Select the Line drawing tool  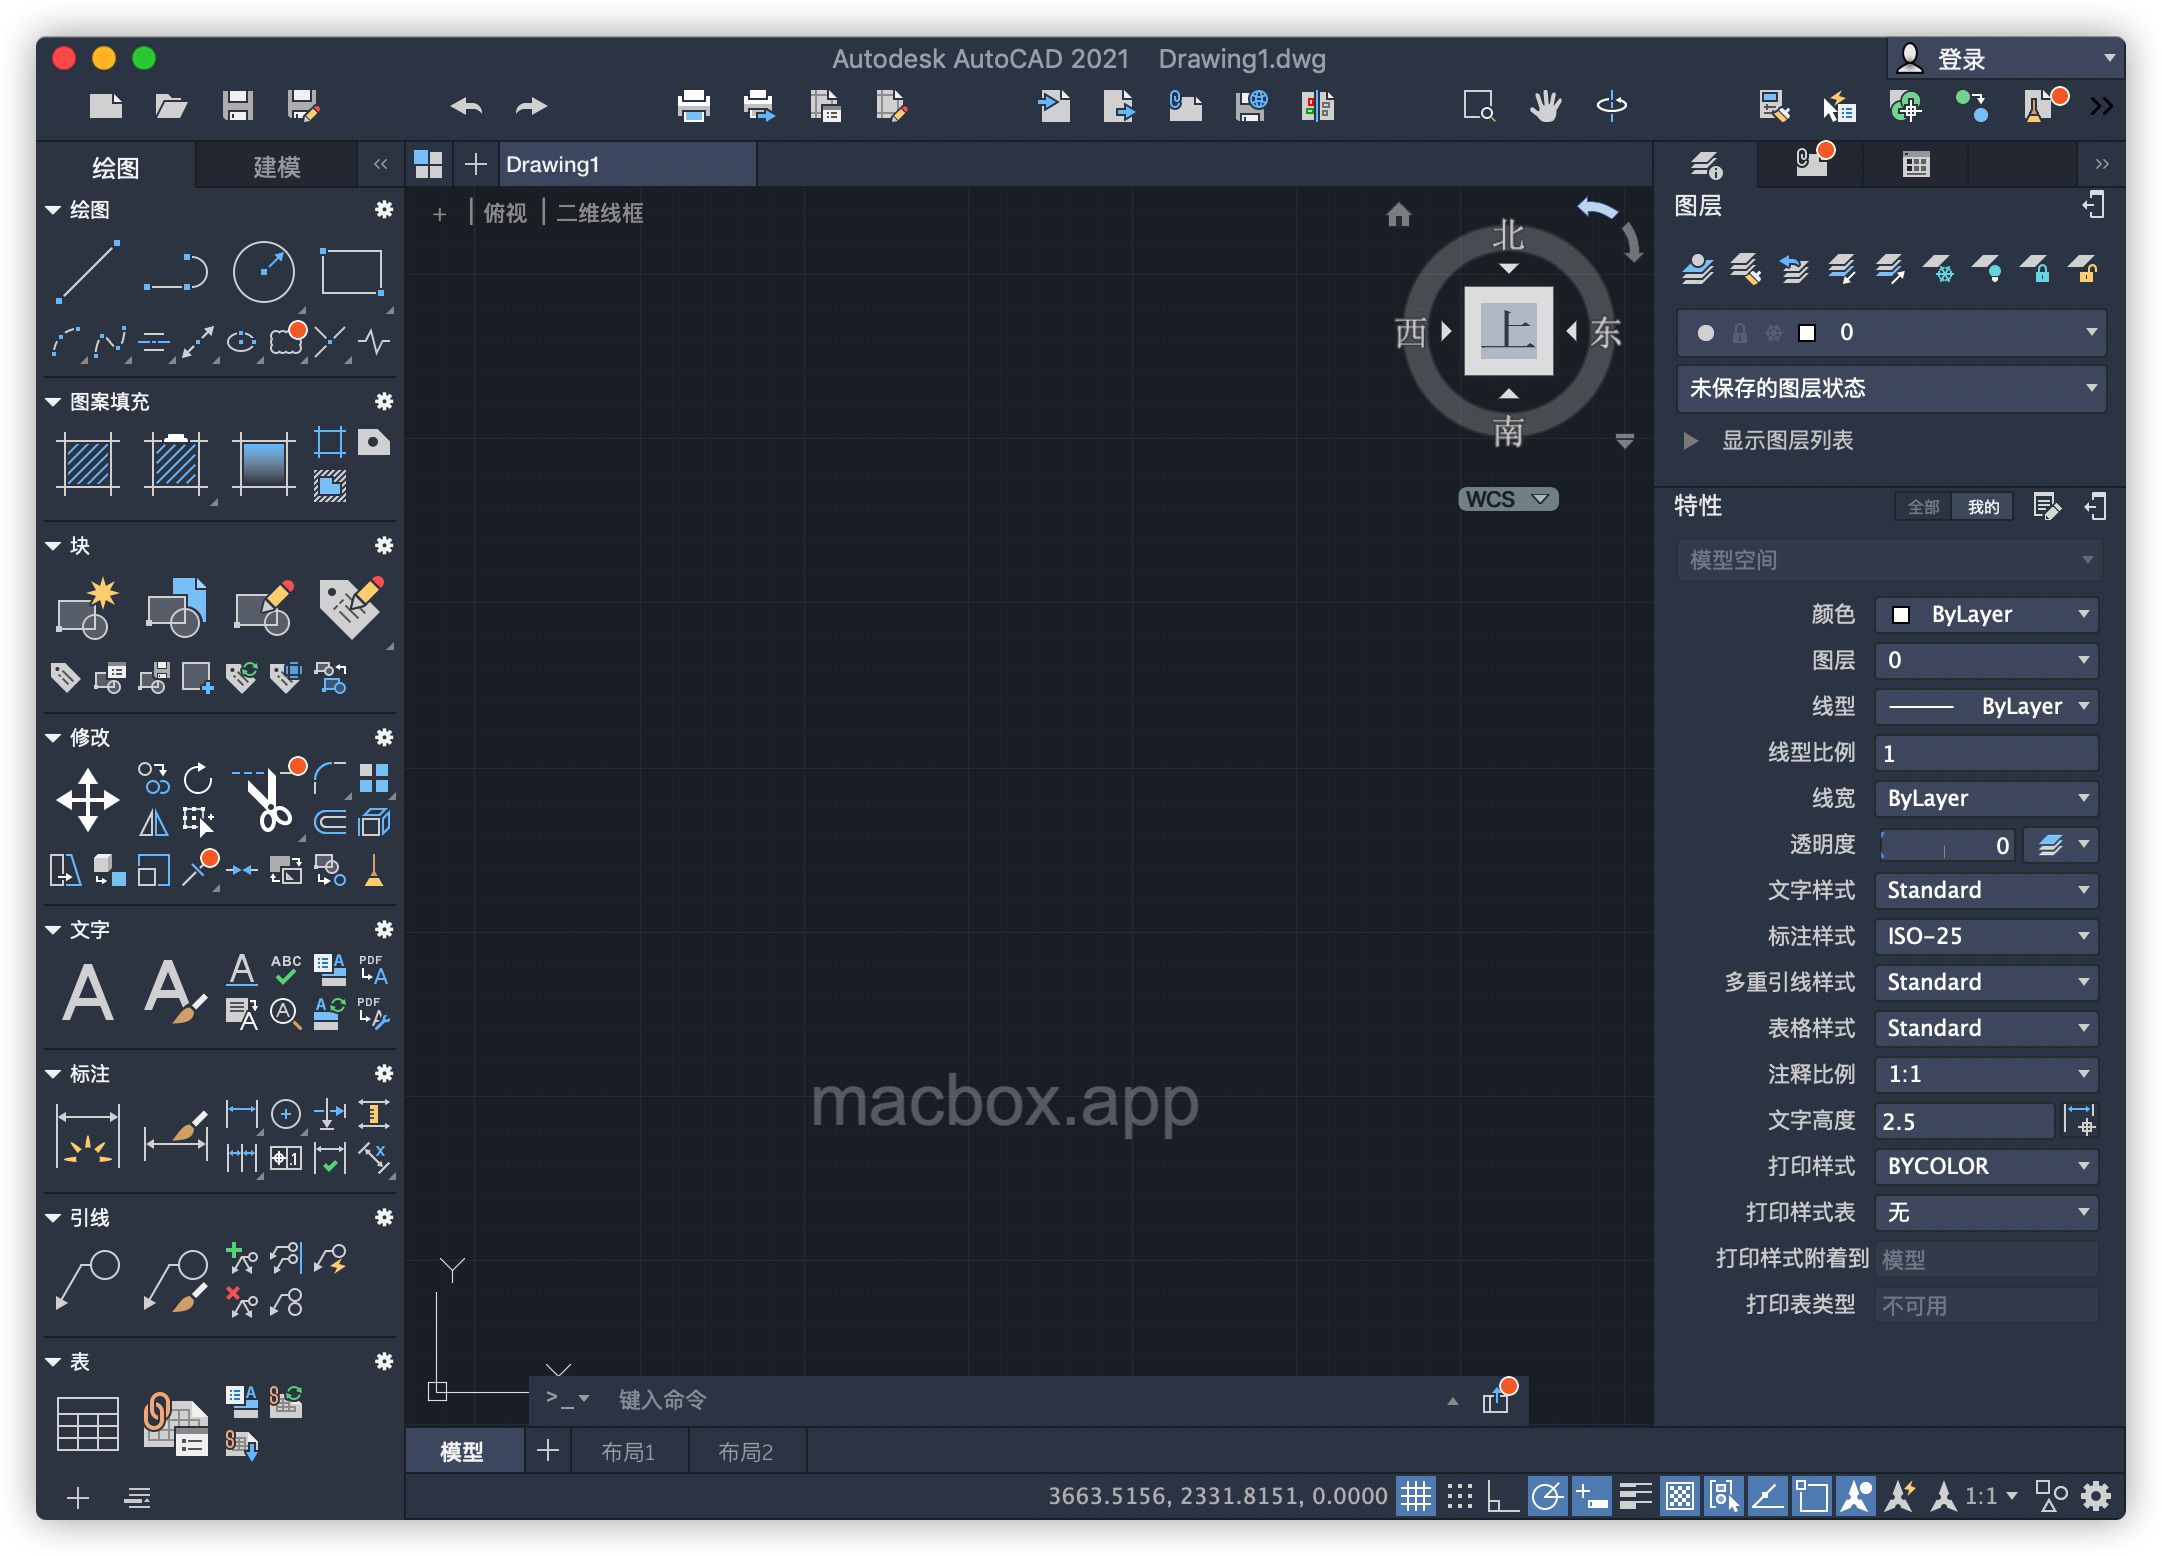pyautogui.click(x=88, y=271)
